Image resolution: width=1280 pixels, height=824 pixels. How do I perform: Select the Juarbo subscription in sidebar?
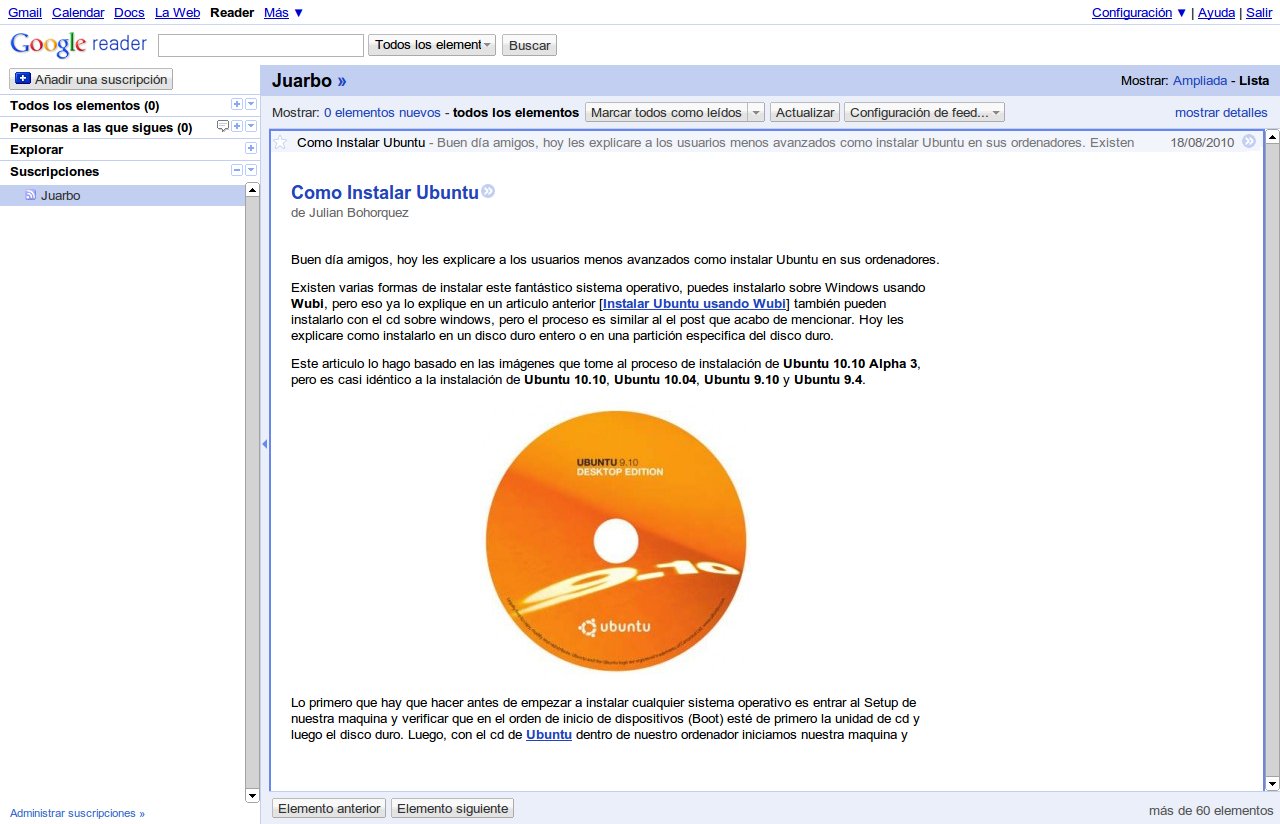click(122, 196)
